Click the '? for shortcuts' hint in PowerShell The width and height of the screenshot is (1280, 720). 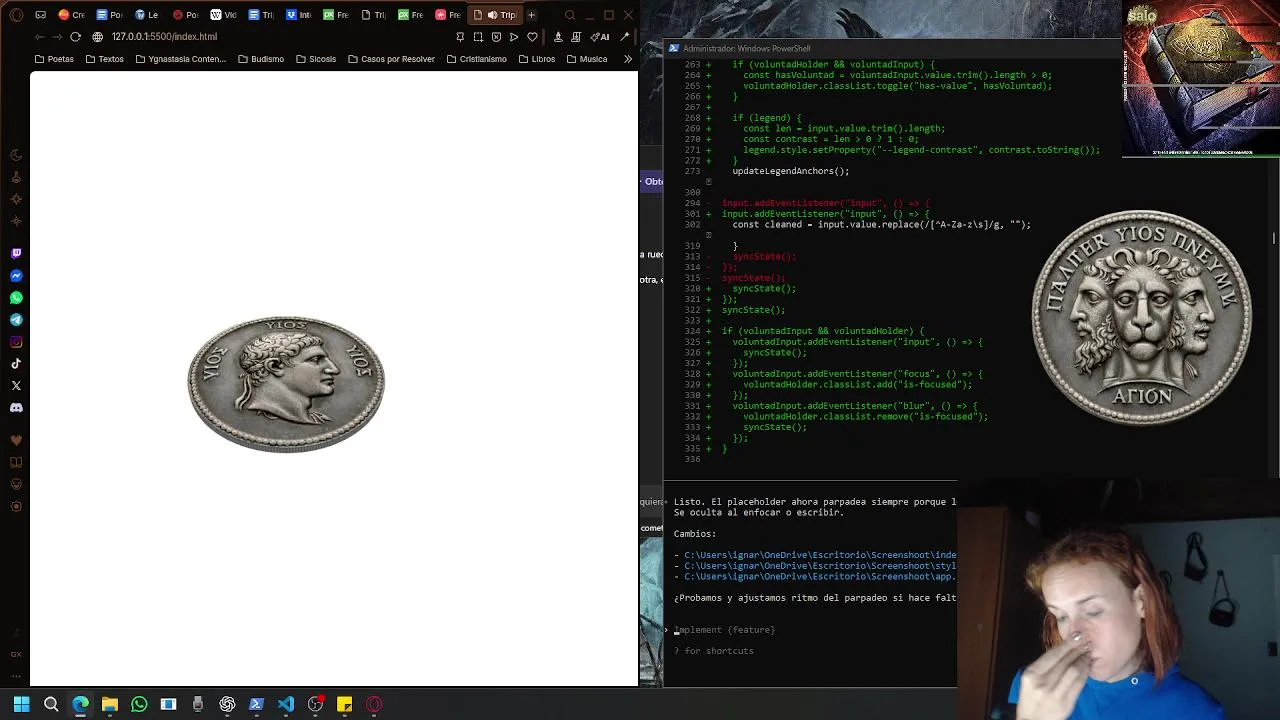[714, 651]
